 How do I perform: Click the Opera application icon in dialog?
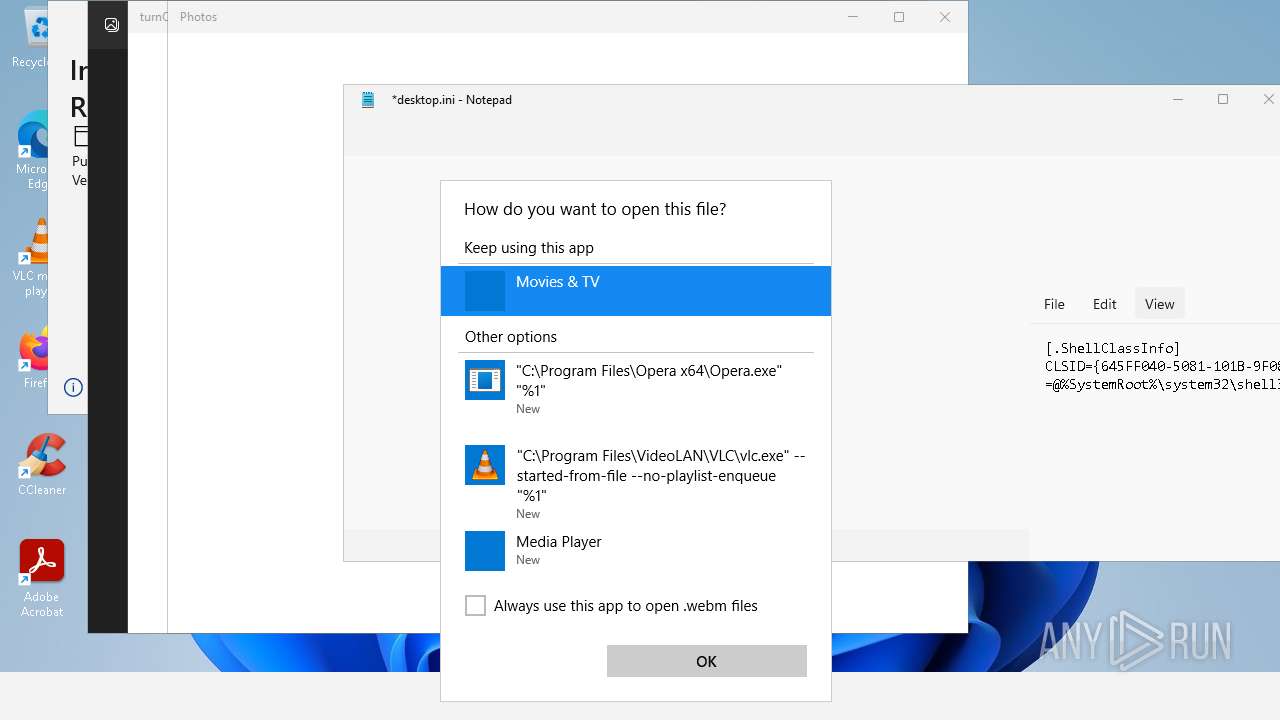[485, 380]
